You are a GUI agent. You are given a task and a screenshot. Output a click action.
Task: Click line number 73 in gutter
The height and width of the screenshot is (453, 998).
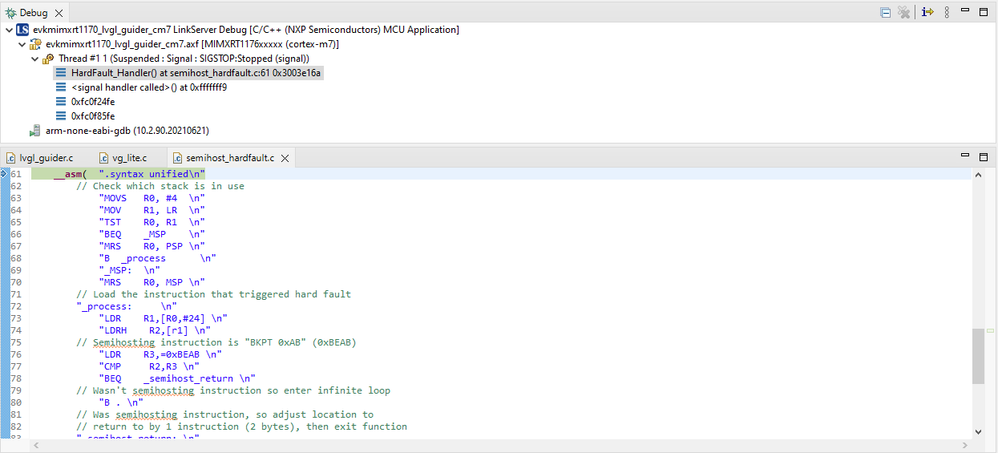16,318
